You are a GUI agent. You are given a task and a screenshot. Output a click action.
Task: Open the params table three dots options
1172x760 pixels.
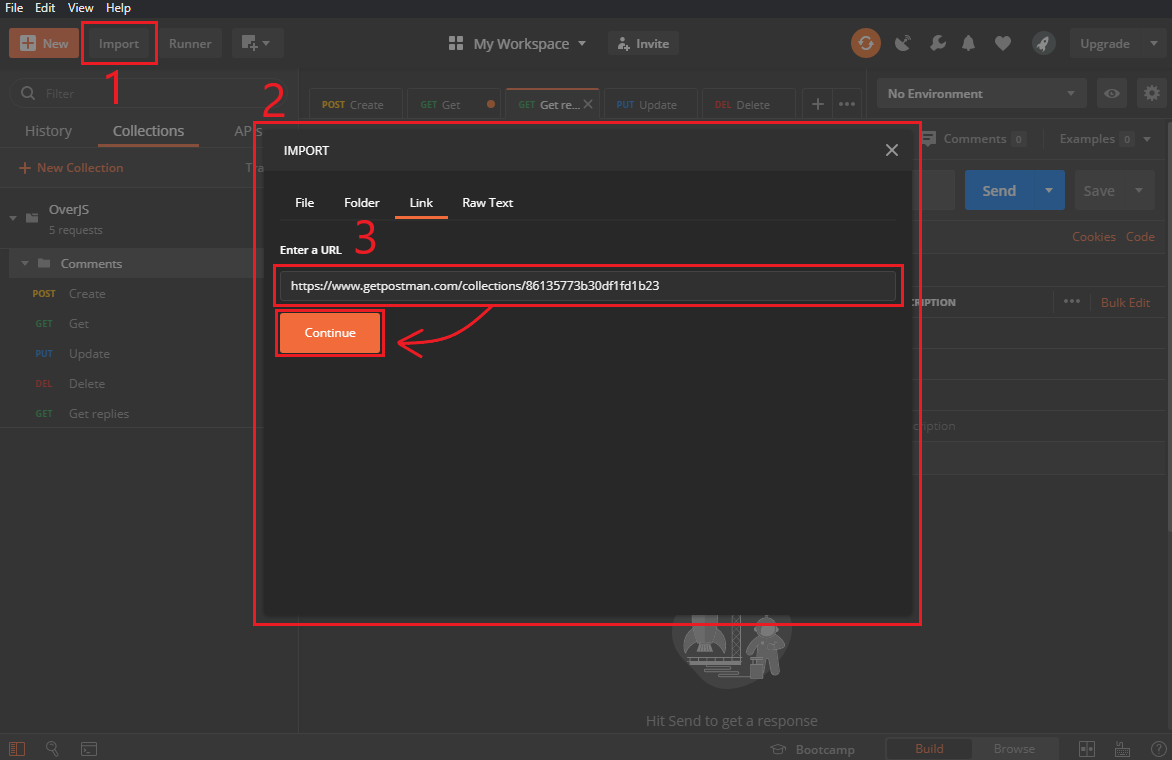click(1072, 301)
